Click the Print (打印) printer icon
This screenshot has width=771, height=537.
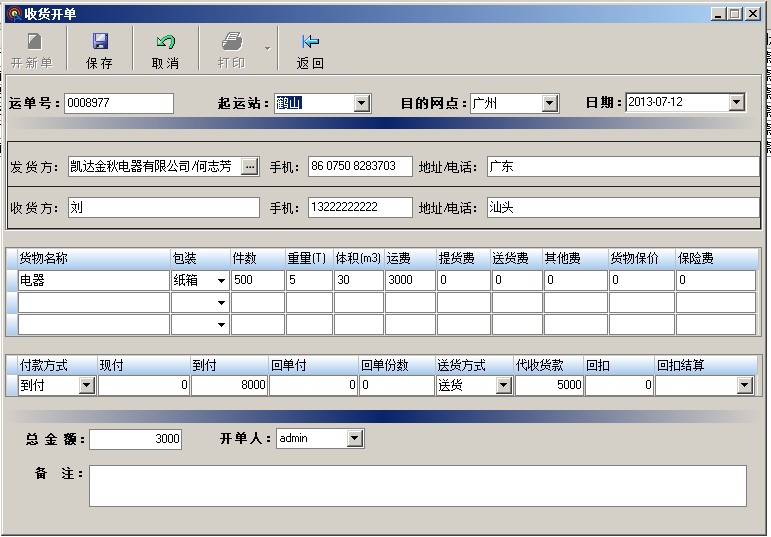[x=231, y=42]
